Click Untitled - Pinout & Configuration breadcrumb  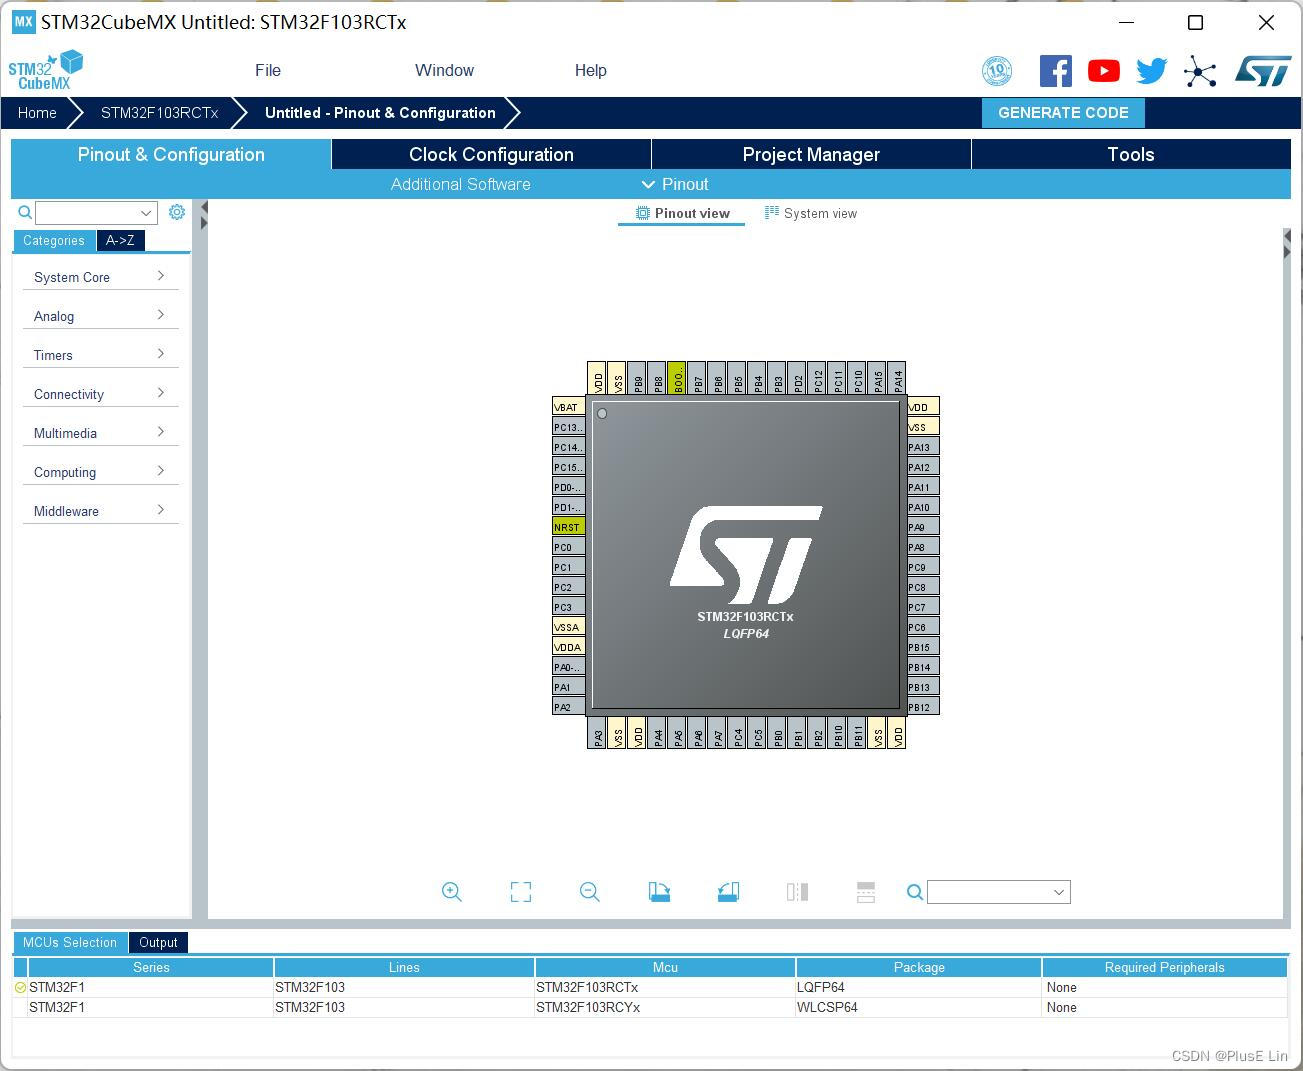pyautogui.click(x=380, y=113)
